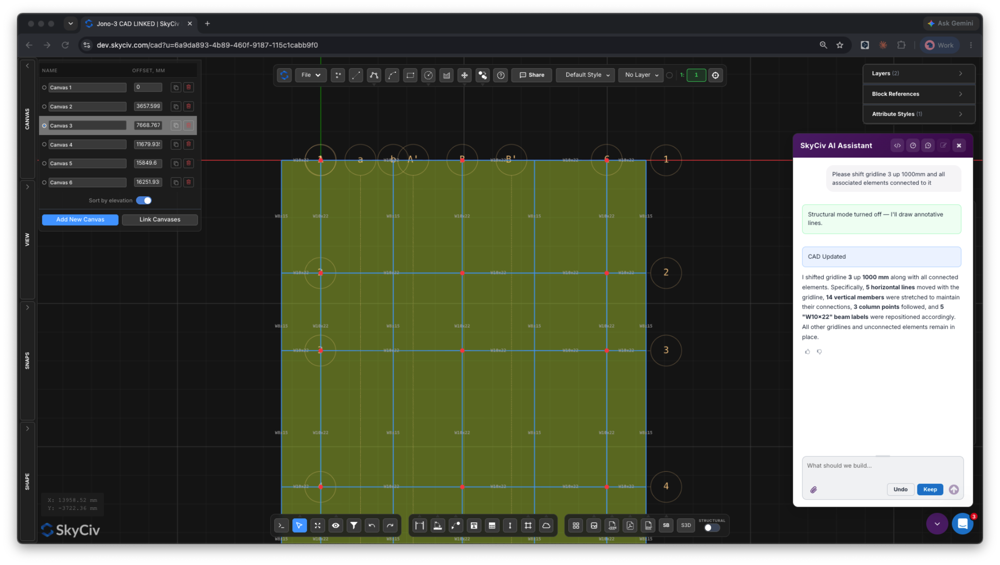Select the straight Line tool in top toolbar
Screen dimensions: 1000x565
point(356,75)
